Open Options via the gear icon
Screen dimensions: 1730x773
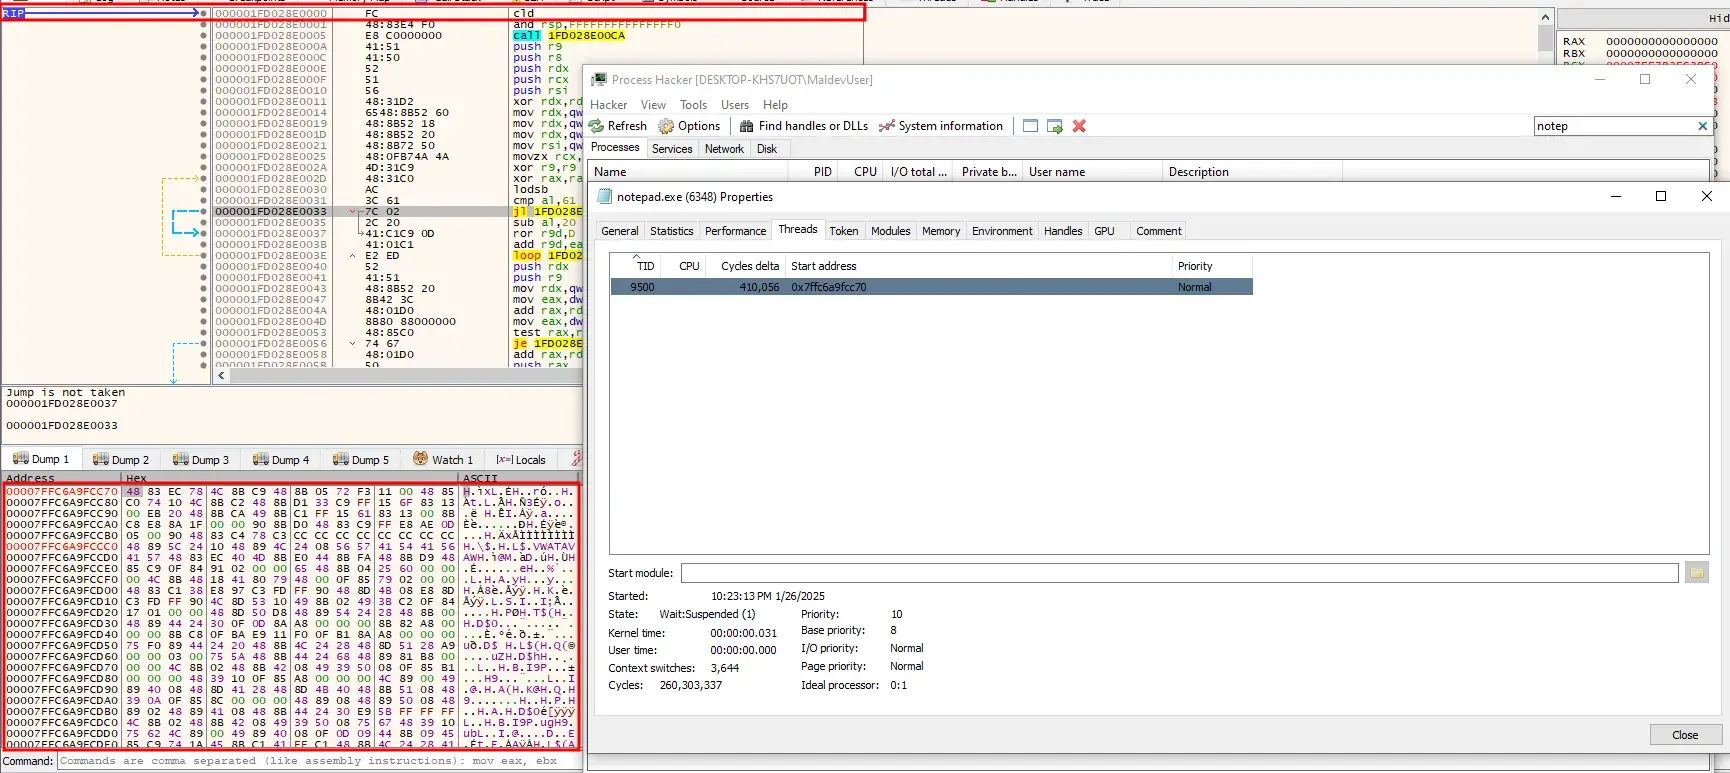click(x=667, y=126)
